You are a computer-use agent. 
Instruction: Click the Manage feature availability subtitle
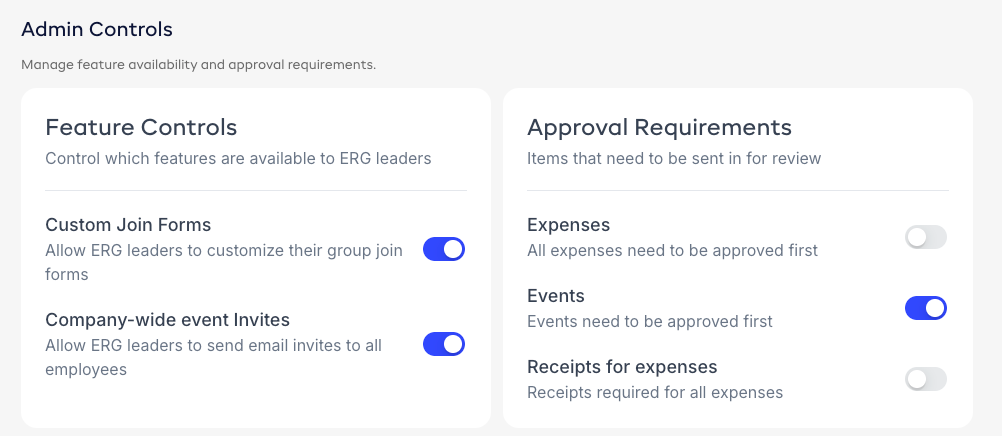[x=198, y=66]
